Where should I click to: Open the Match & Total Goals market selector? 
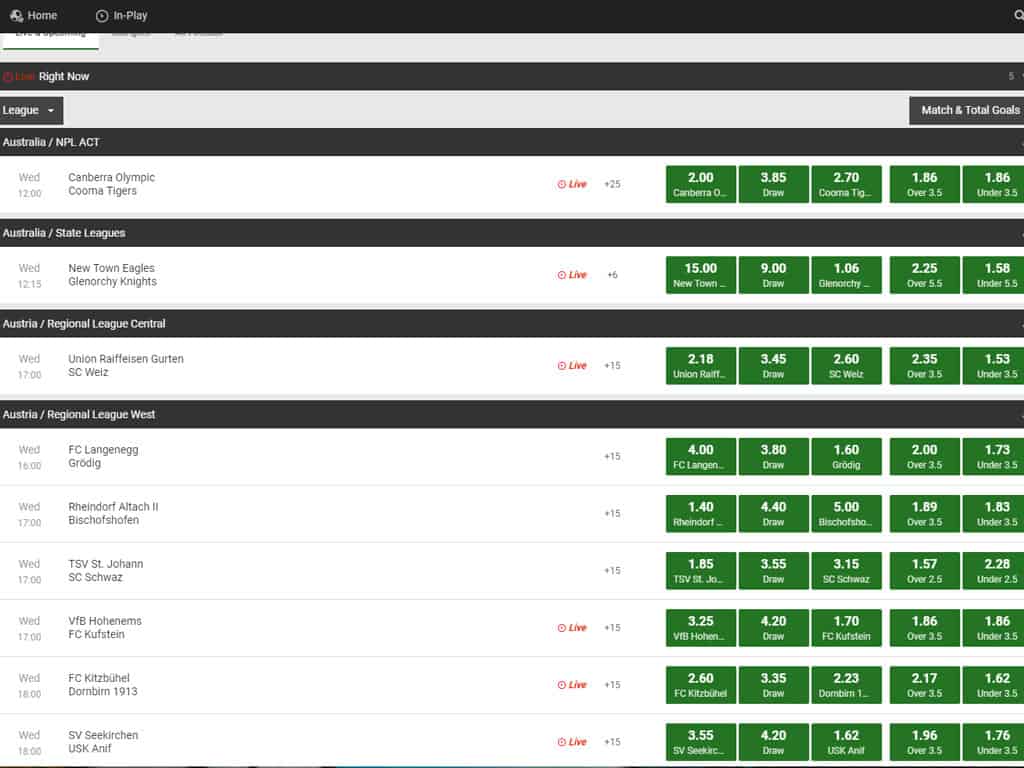(x=967, y=110)
